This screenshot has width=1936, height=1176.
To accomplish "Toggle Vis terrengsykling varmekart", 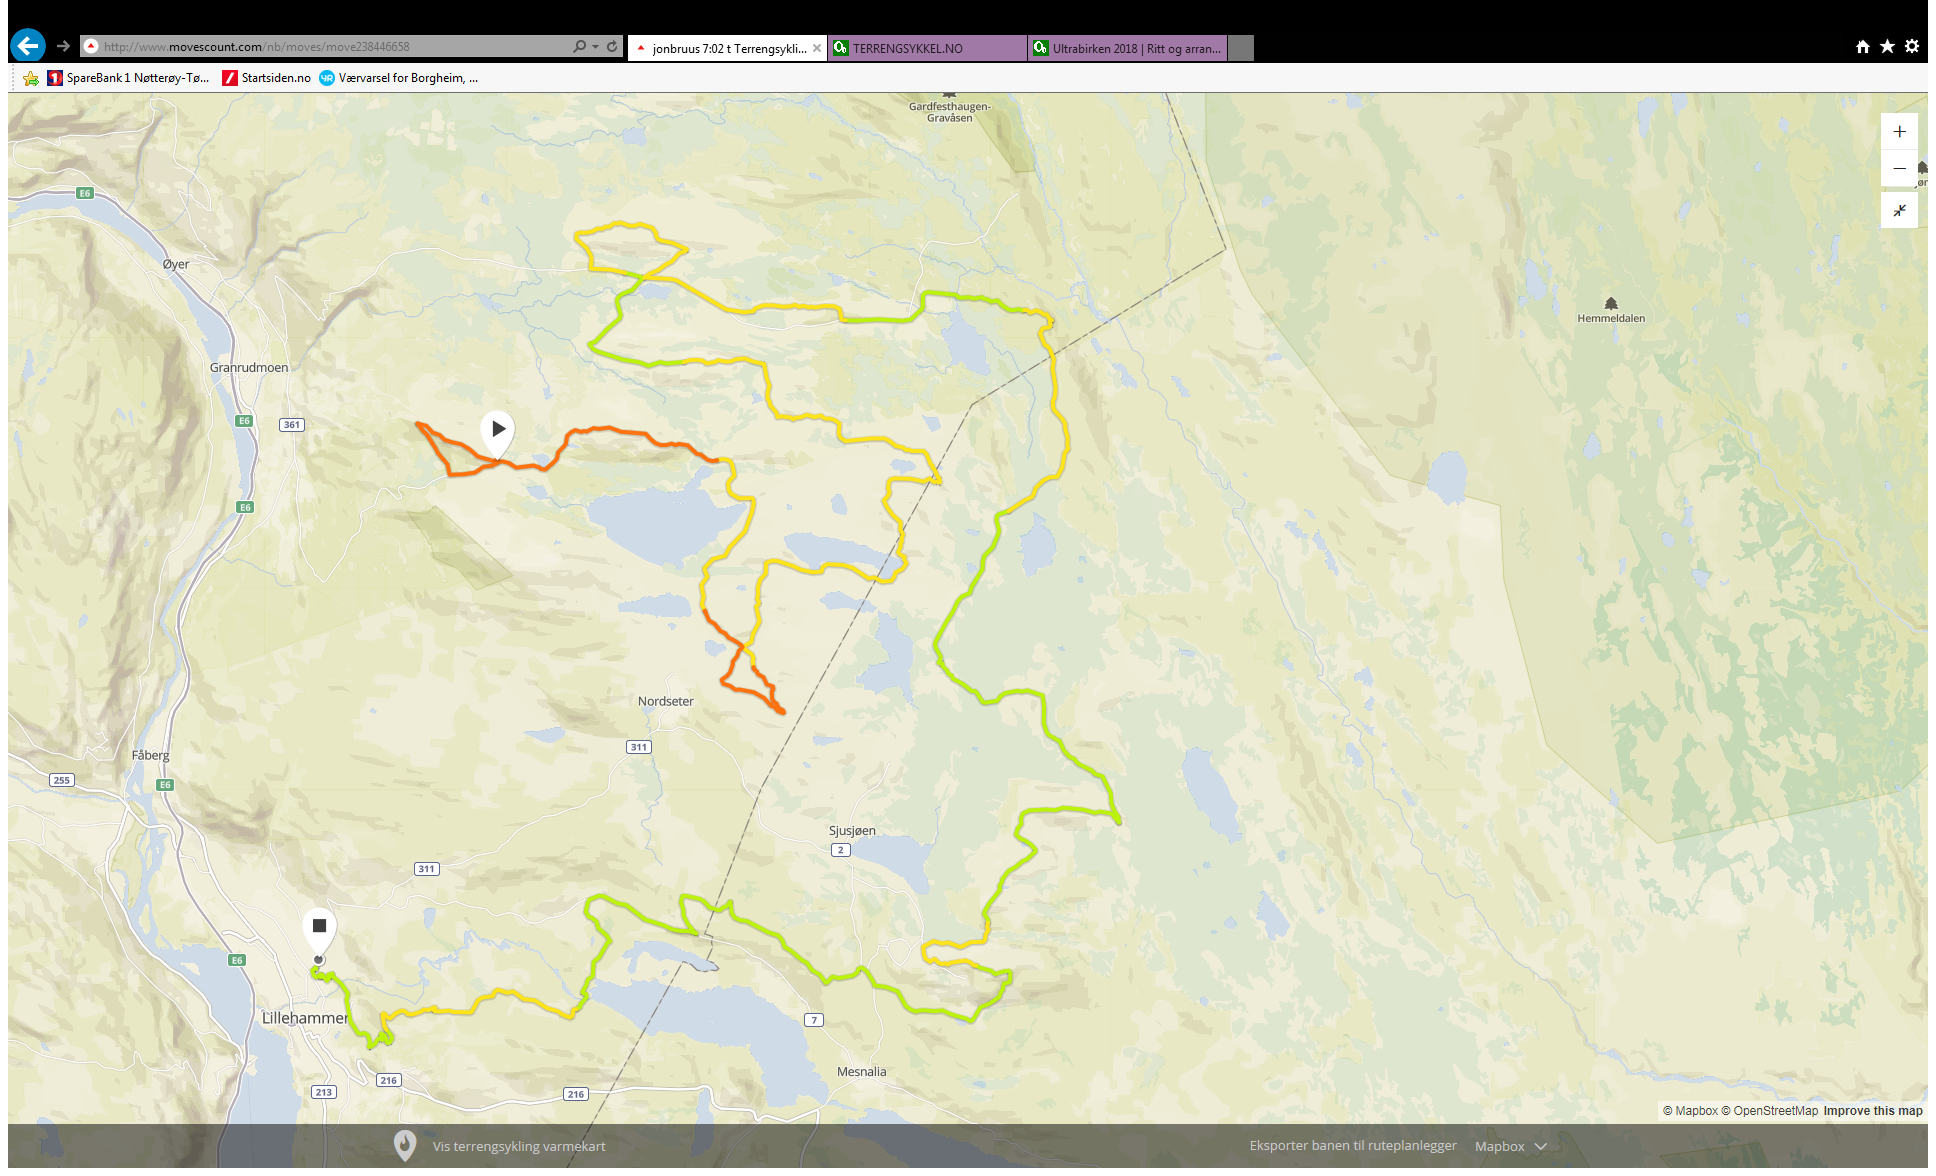I will click(519, 1146).
